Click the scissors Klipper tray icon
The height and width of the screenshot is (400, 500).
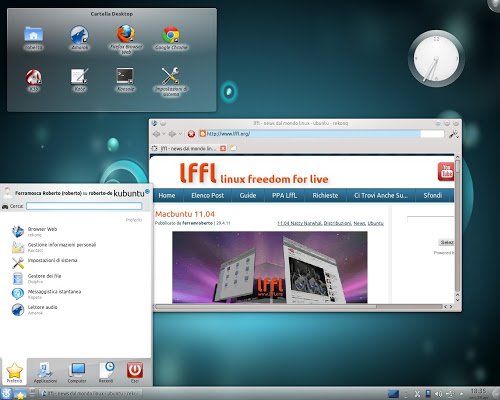click(x=417, y=394)
